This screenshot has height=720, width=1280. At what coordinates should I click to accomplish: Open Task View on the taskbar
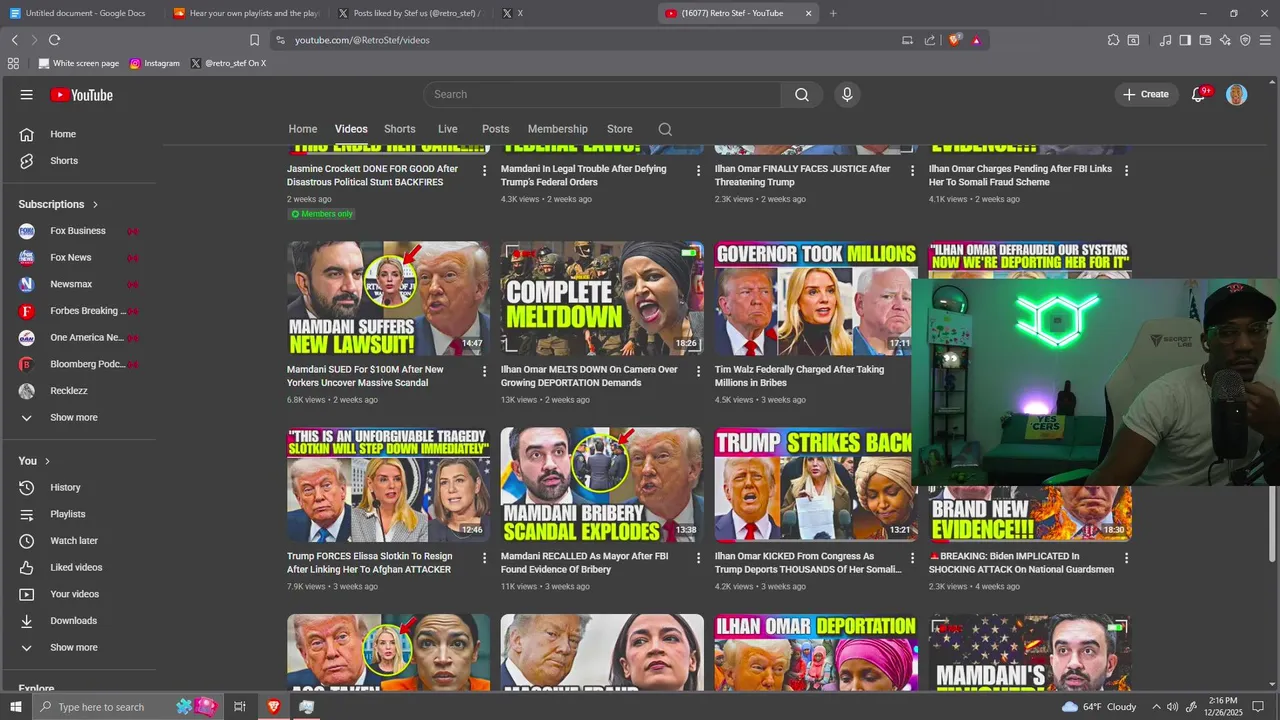tap(240, 707)
